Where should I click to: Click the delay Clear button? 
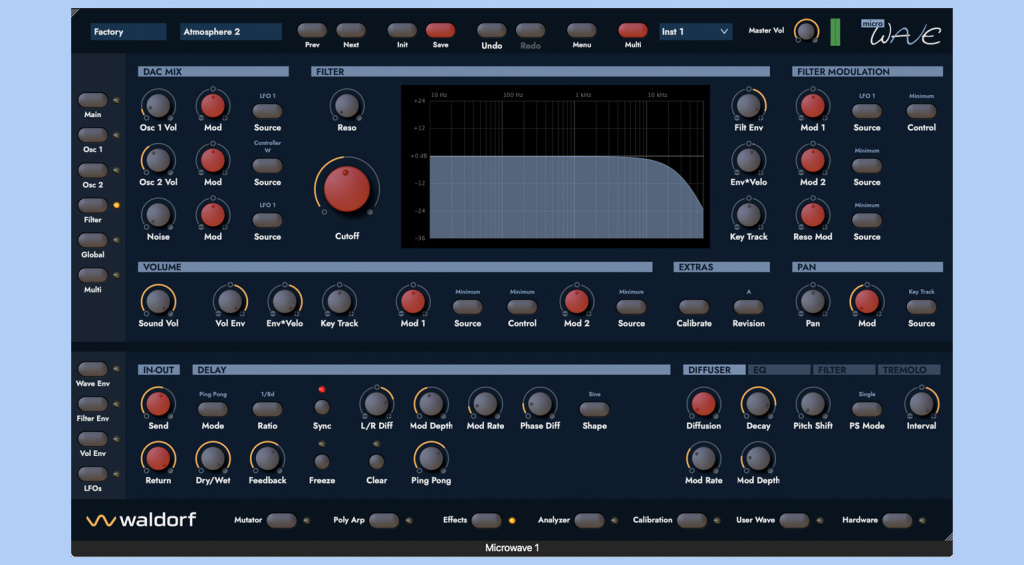376,462
